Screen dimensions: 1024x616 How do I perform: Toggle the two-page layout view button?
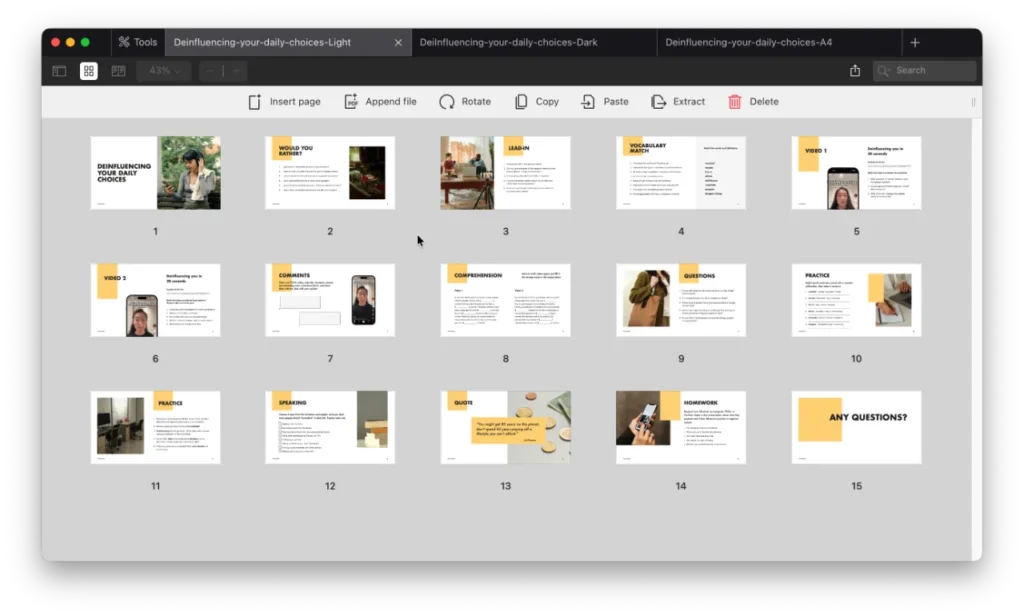[118, 71]
